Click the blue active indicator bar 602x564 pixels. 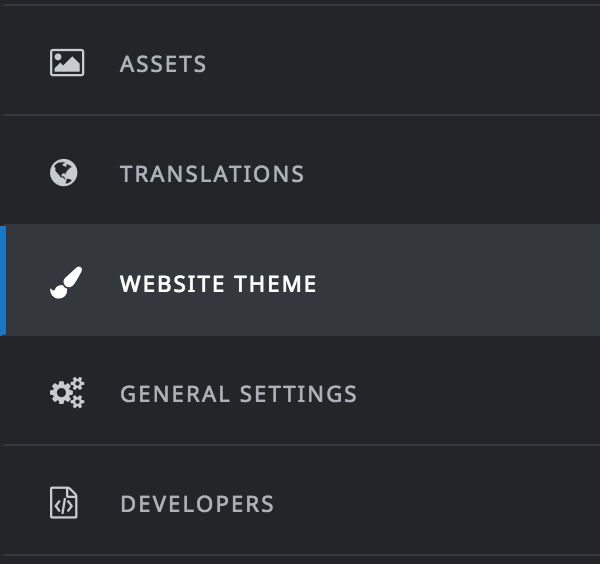(x=3, y=280)
